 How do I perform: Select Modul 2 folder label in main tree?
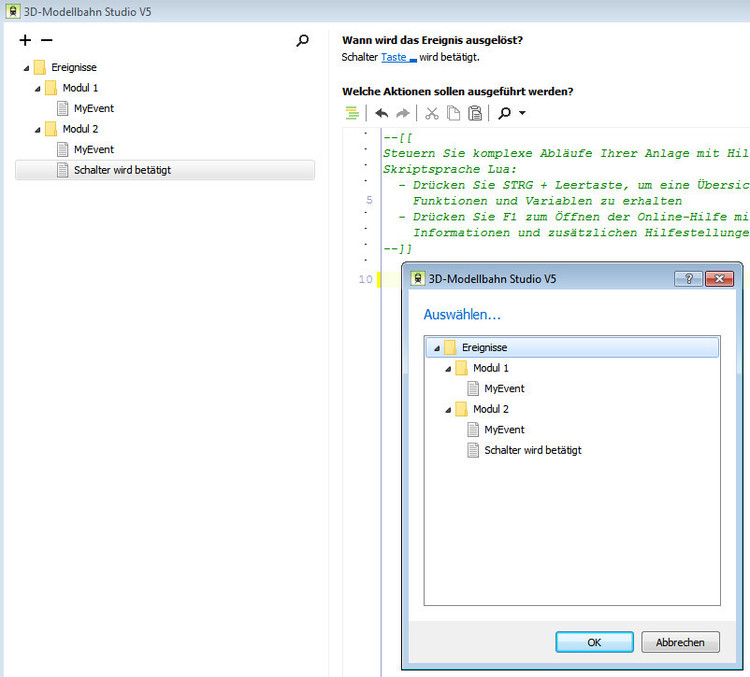(x=80, y=129)
